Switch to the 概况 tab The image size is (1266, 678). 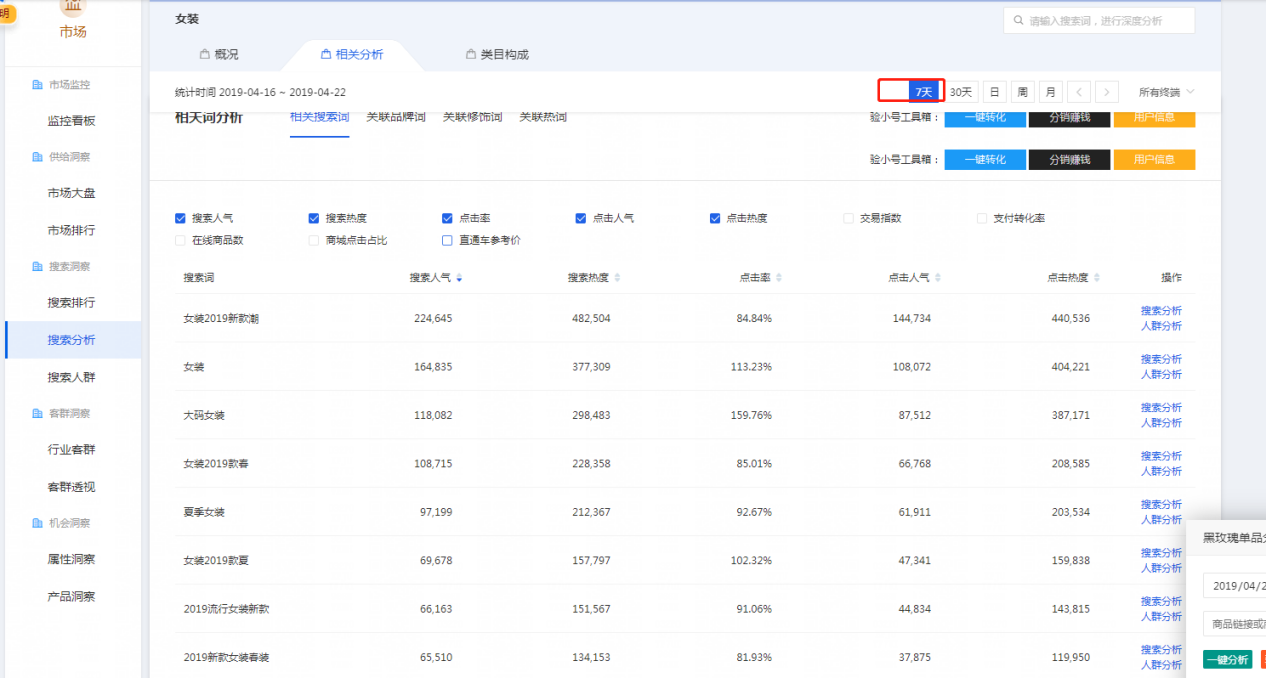click(219, 55)
